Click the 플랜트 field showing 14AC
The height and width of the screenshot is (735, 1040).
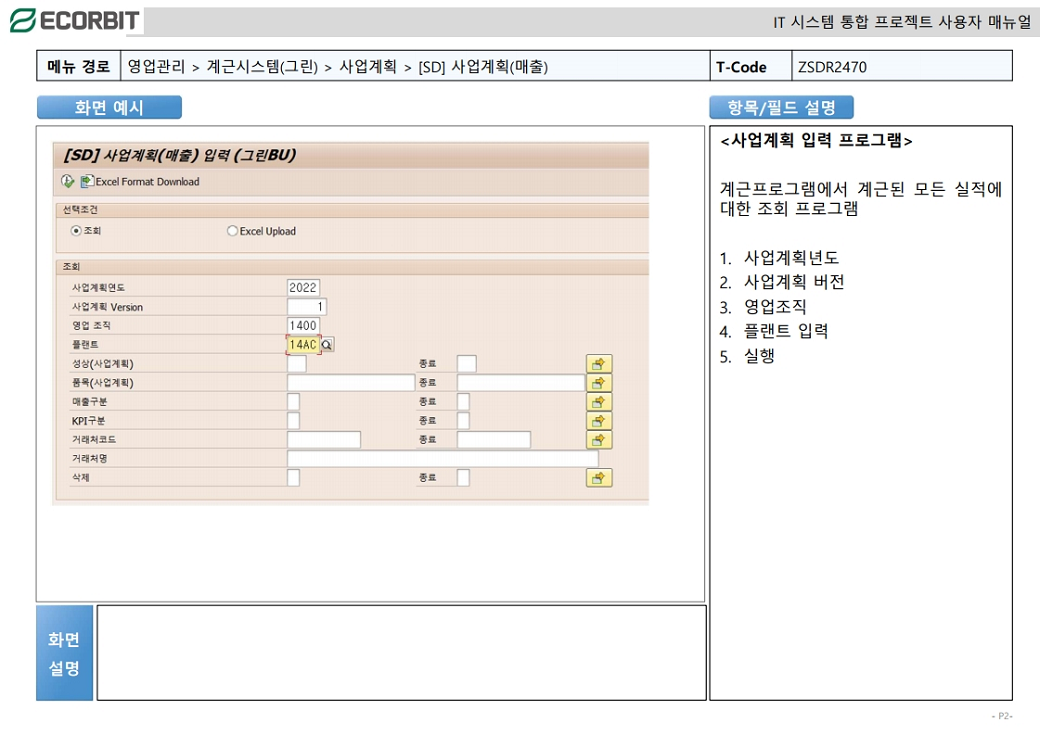point(303,344)
